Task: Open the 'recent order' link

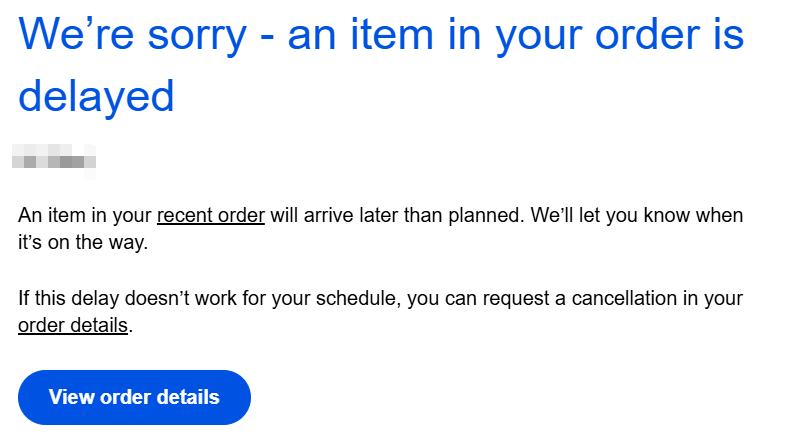Action: click(211, 216)
